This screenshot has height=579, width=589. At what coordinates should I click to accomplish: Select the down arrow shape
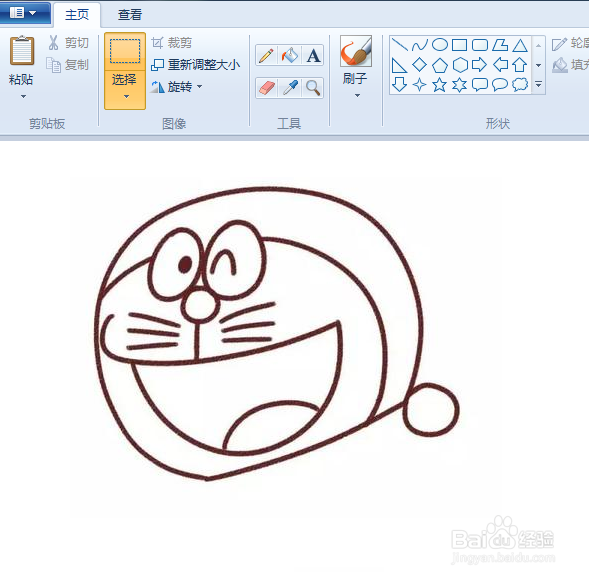(x=399, y=85)
